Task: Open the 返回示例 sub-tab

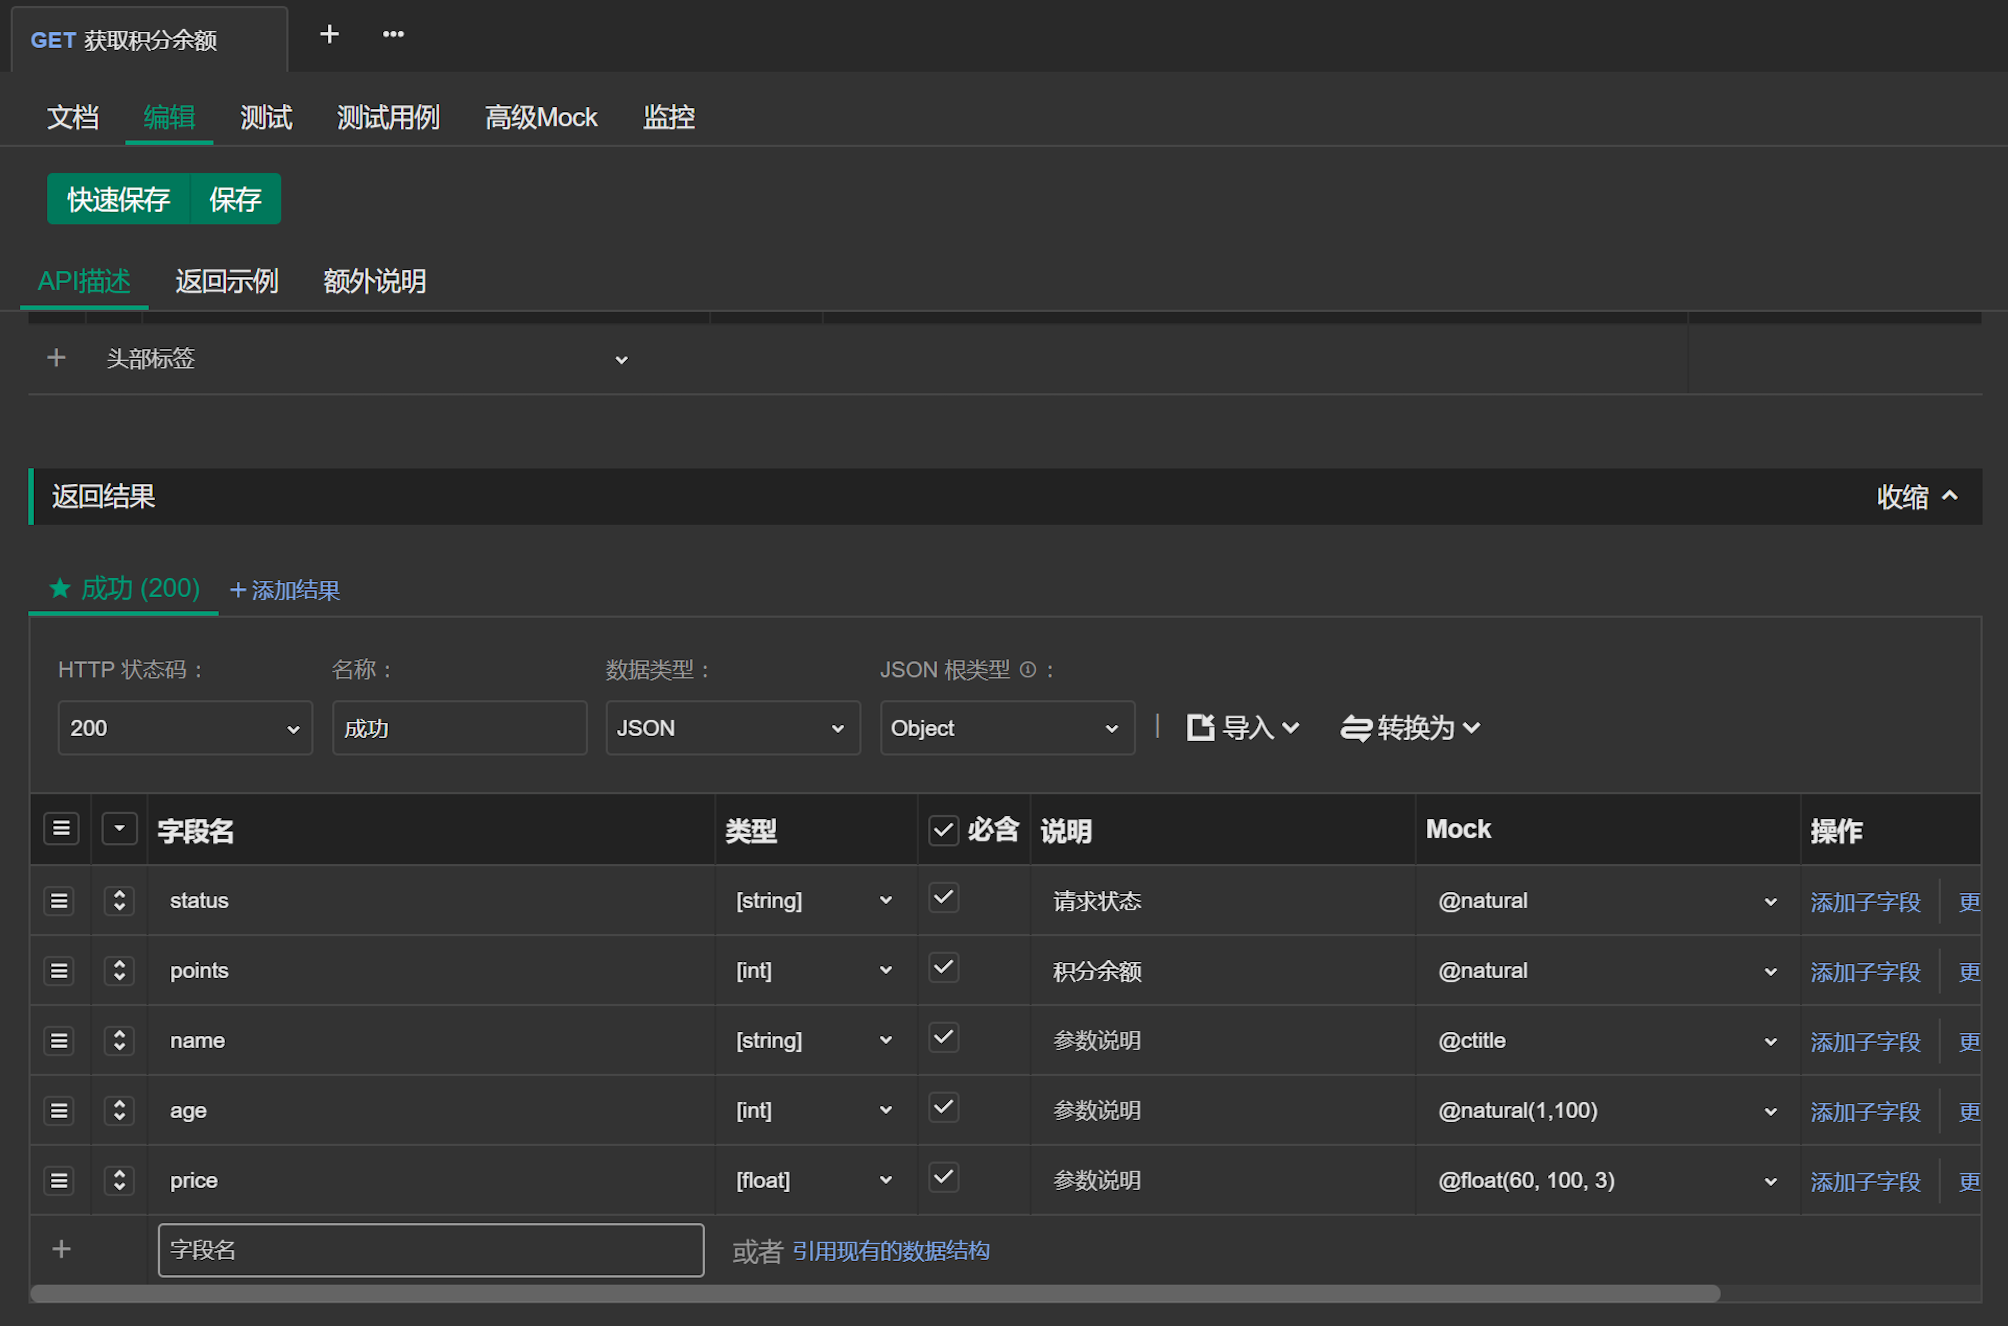Action: pos(227,281)
